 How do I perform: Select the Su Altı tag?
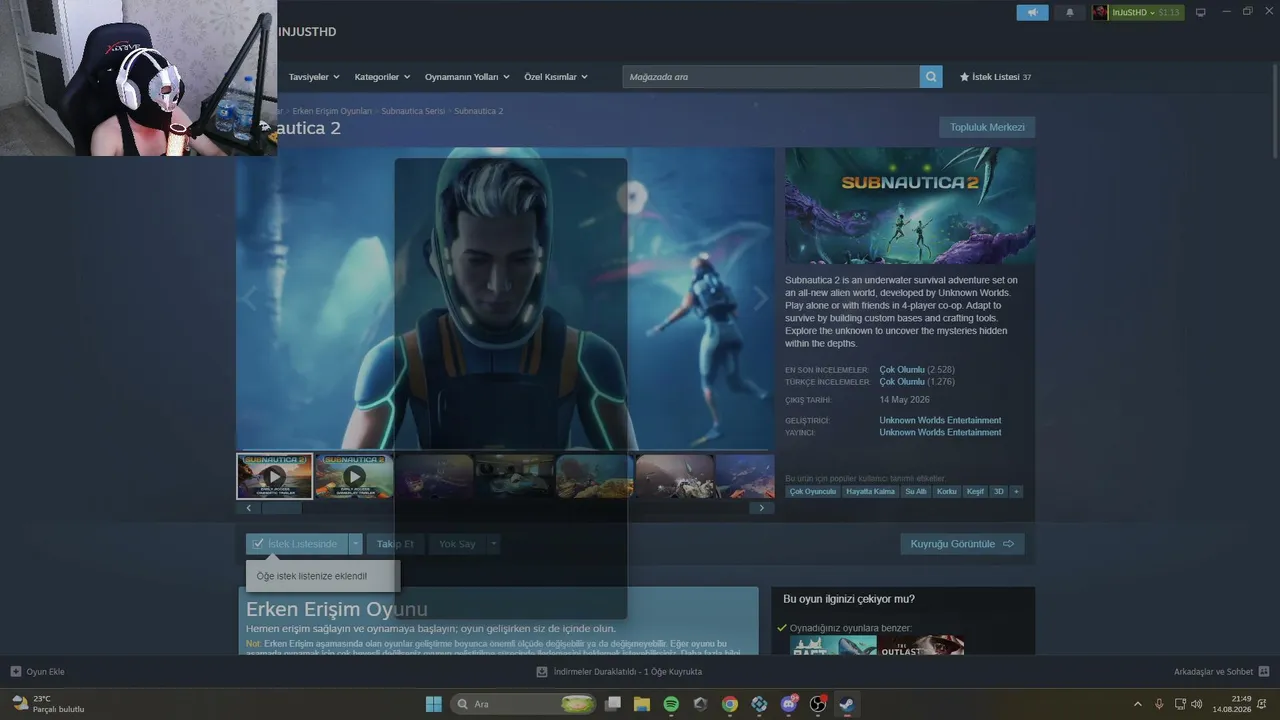tap(916, 492)
